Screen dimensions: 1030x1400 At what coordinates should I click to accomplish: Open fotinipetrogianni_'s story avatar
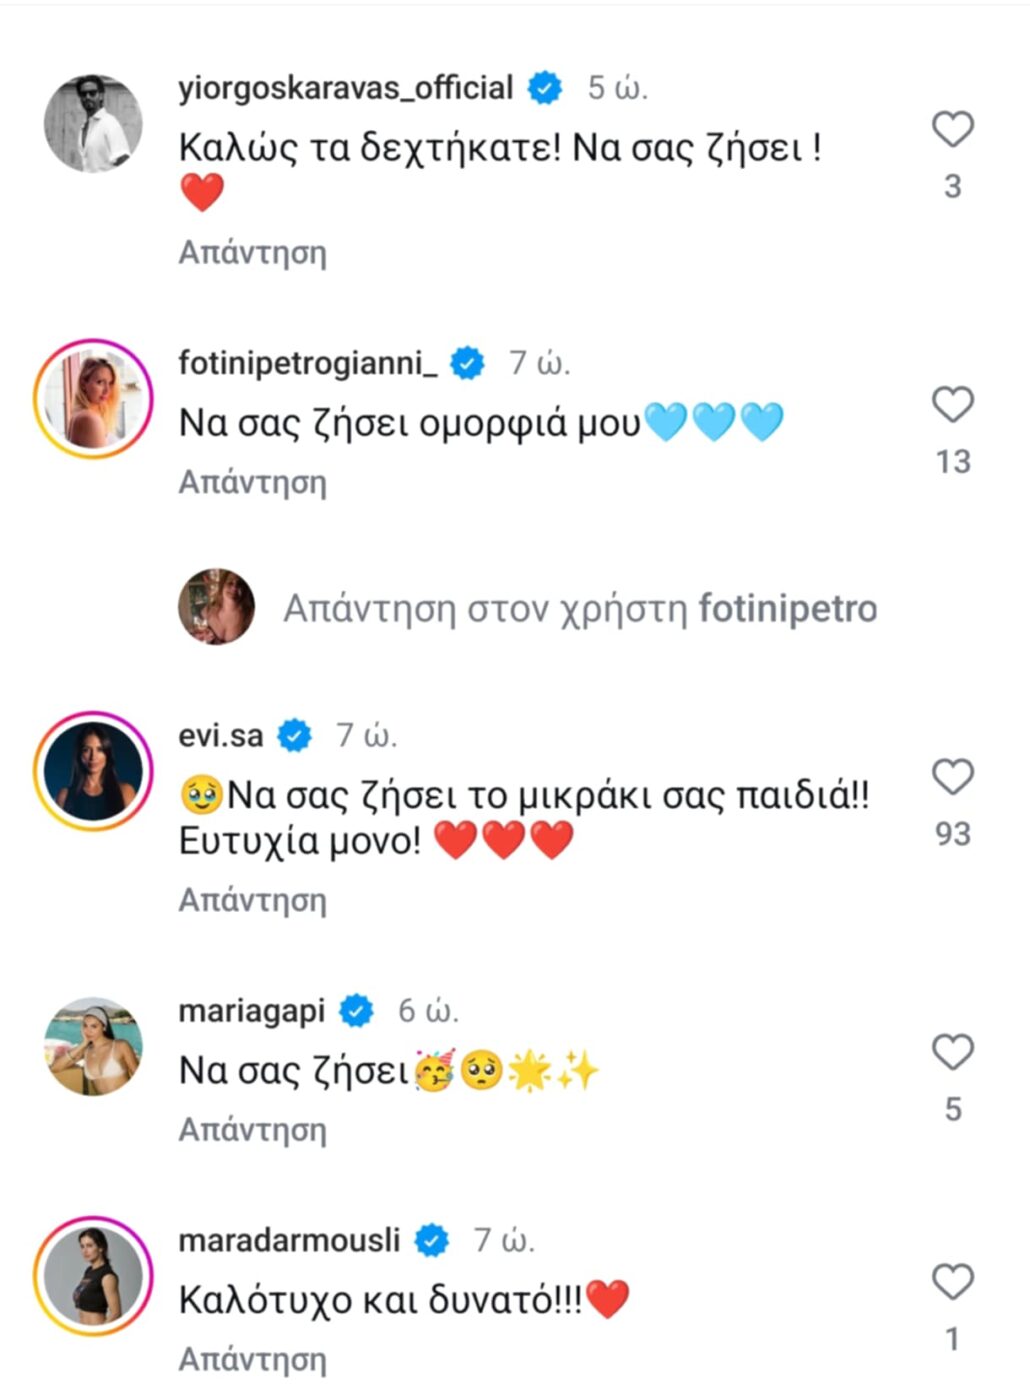[x=93, y=399]
